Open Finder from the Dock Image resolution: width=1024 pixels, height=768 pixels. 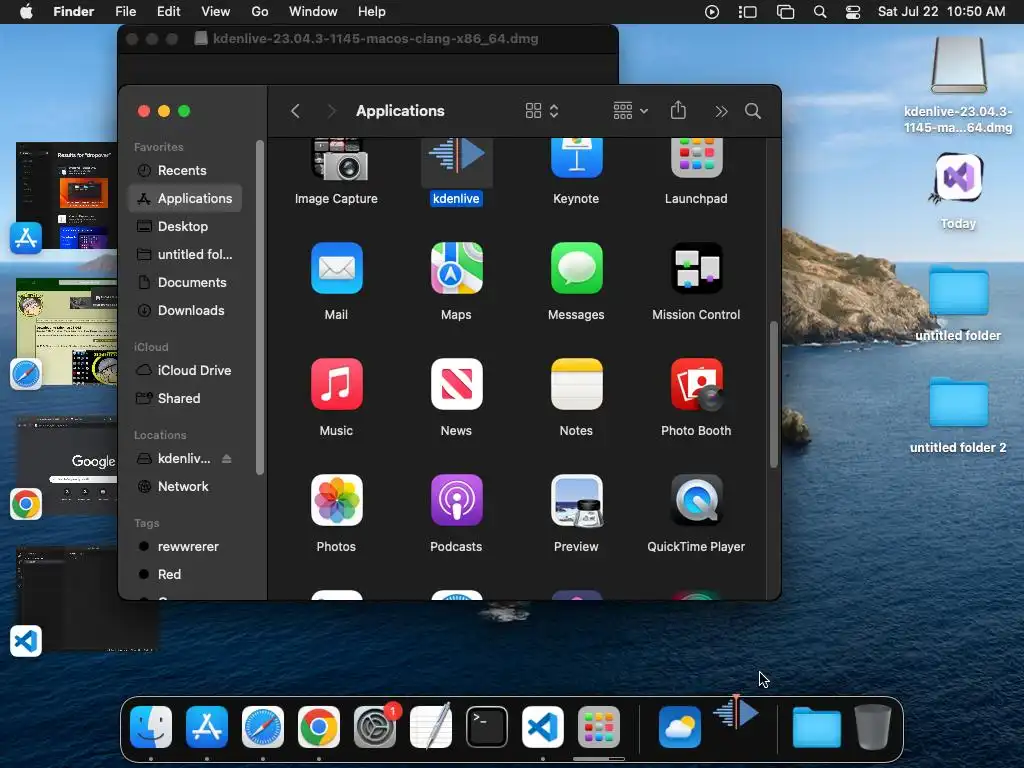coord(151,727)
